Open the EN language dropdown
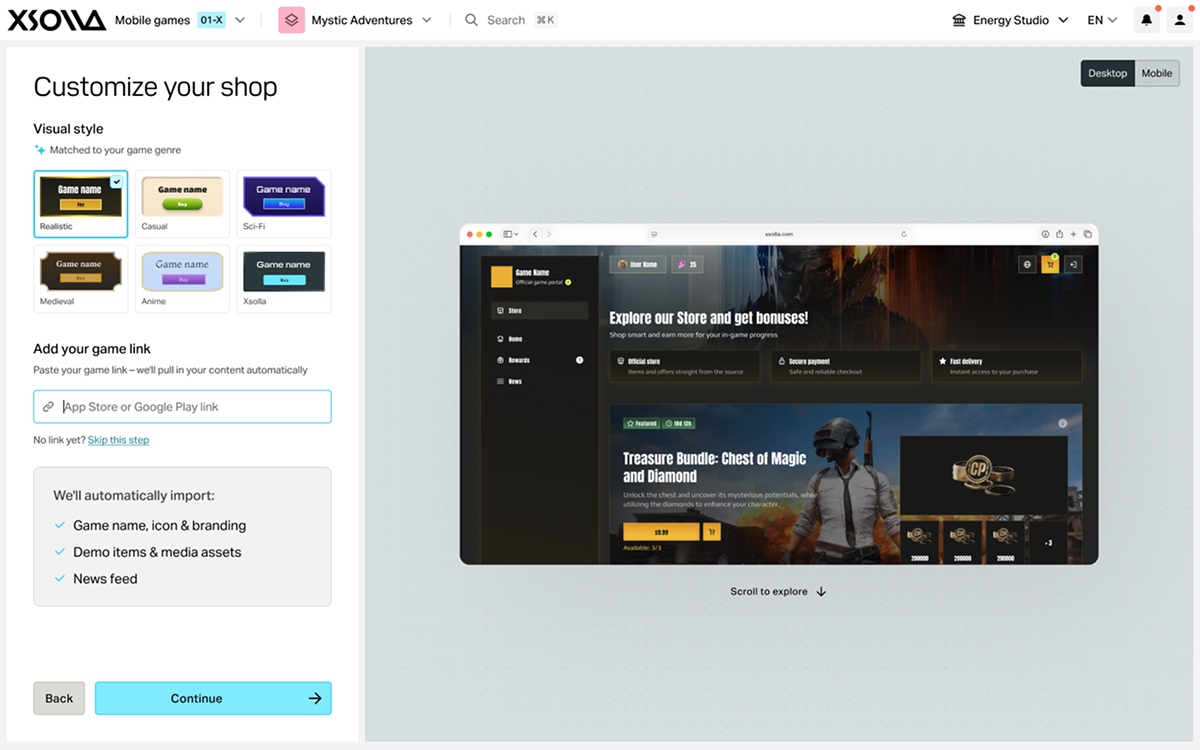The height and width of the screenshot is (750, 1200). [1102, 20]
